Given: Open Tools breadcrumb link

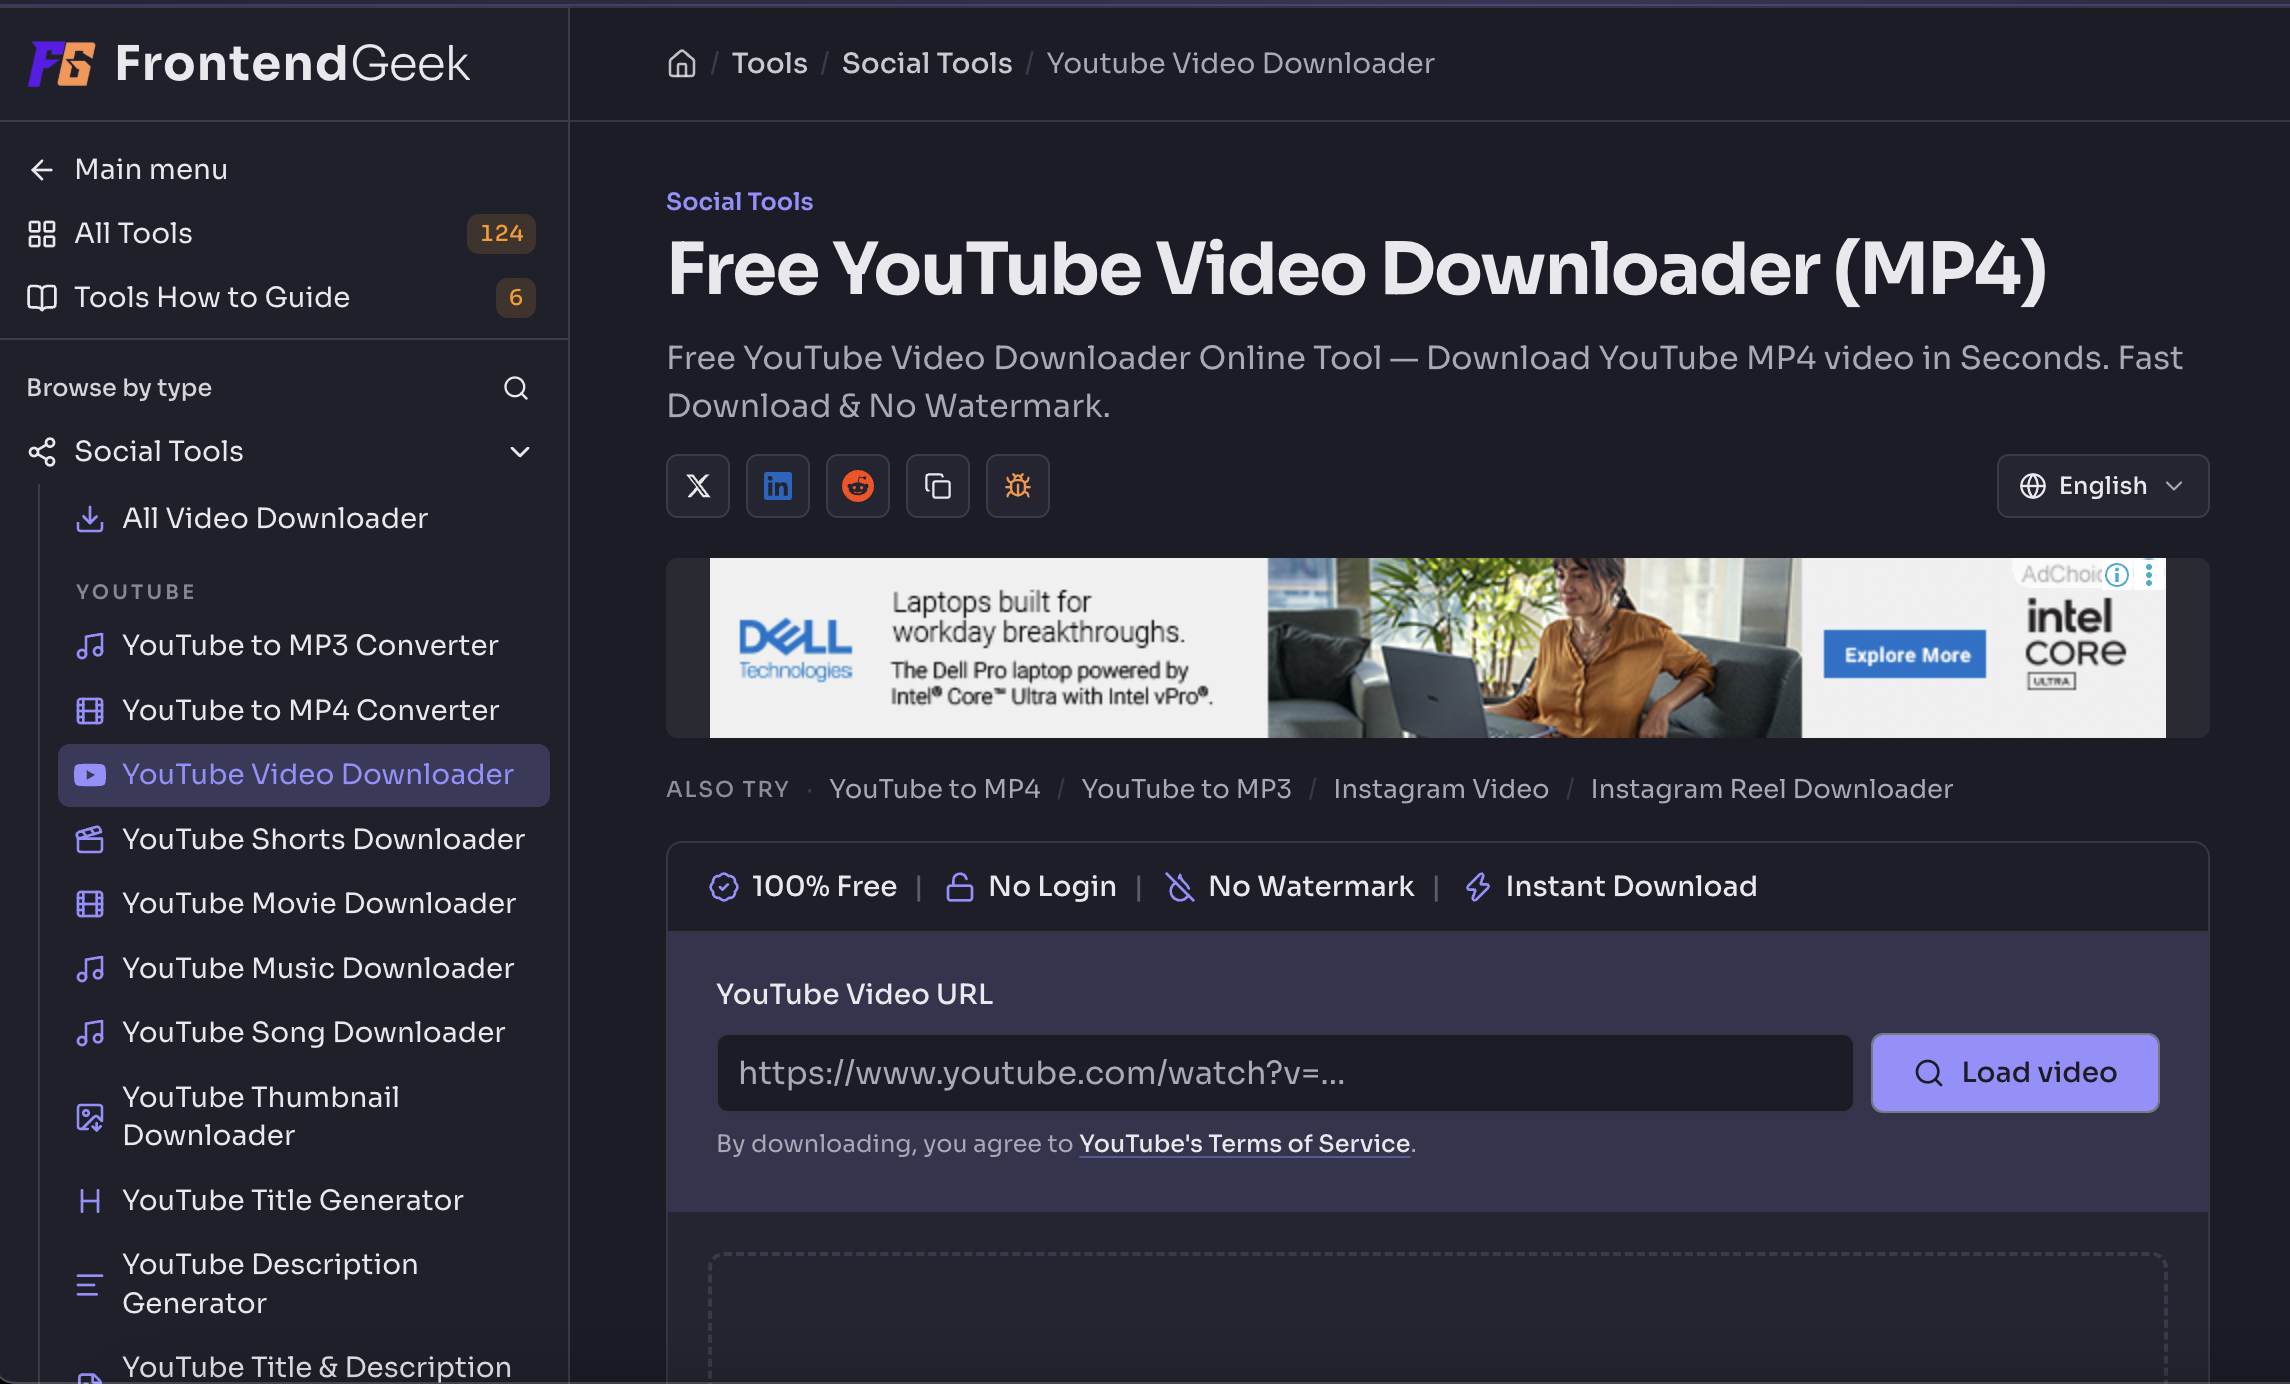Looking at the screenshot, I should (x=769, y=63).
